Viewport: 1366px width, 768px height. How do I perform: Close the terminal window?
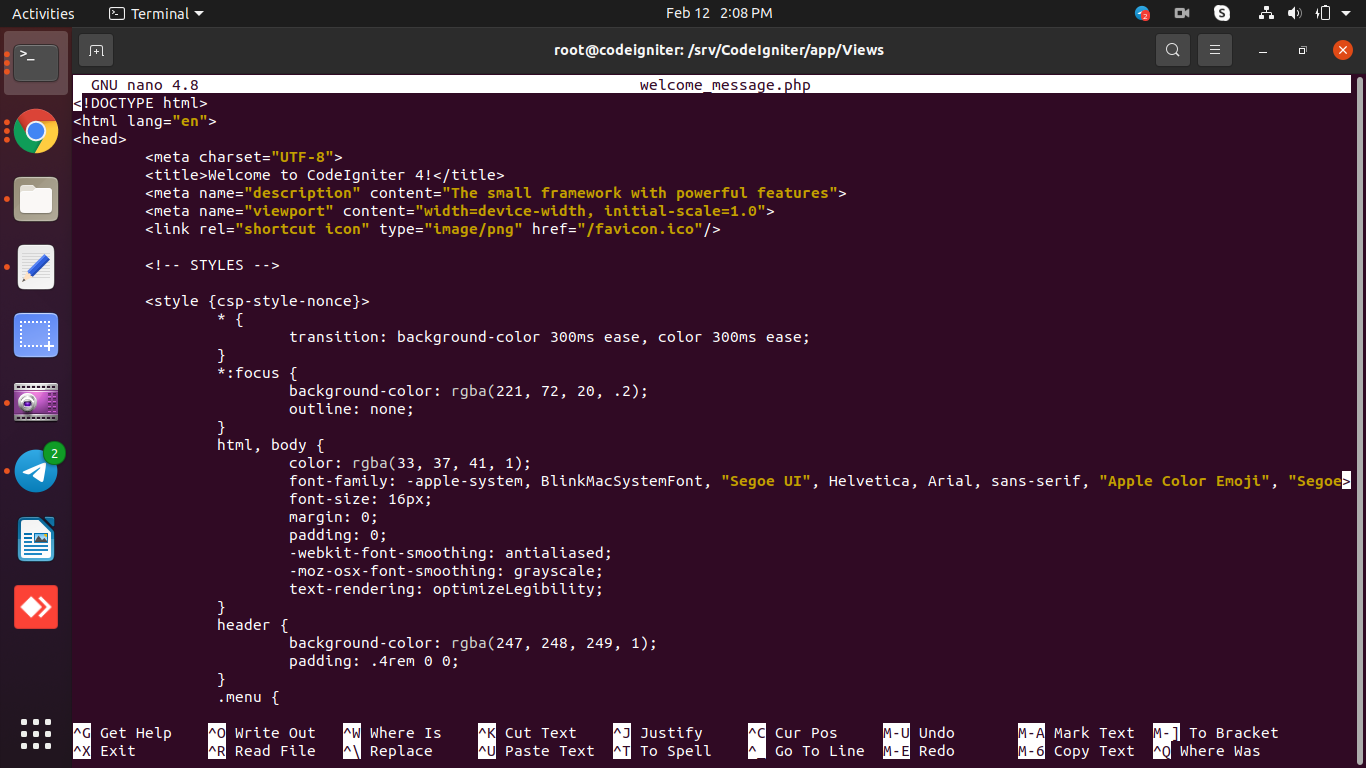(x=1342, y=50)
